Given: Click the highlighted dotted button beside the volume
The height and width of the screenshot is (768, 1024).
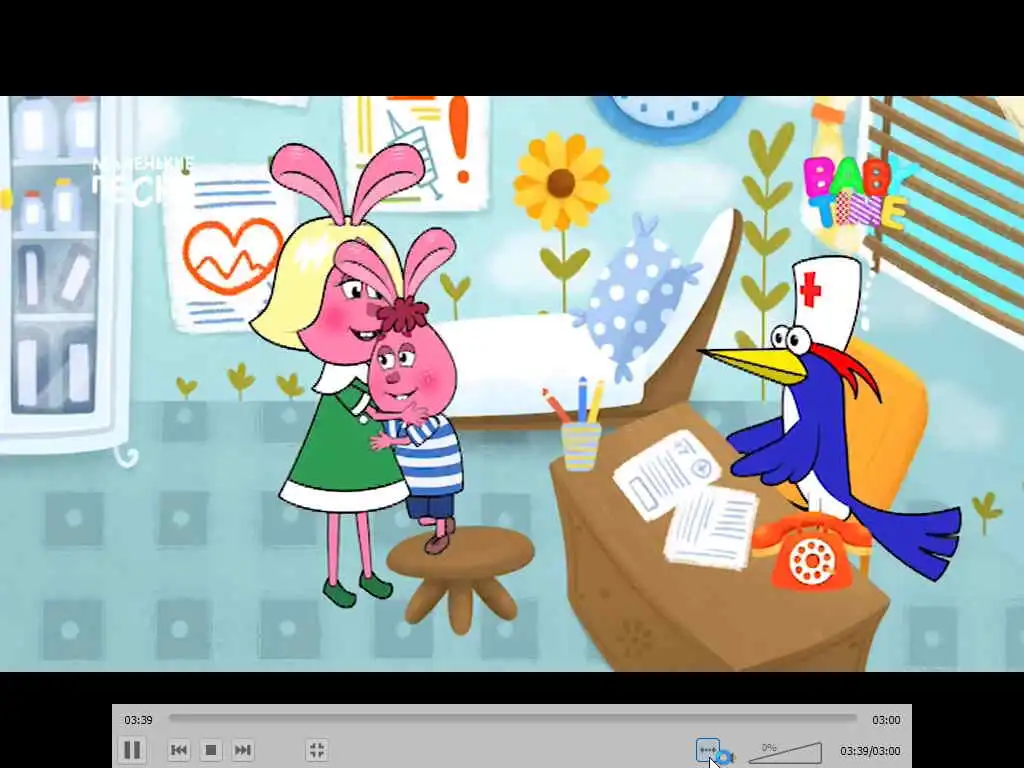Looking at the screenshot, I should pos(708,750).
